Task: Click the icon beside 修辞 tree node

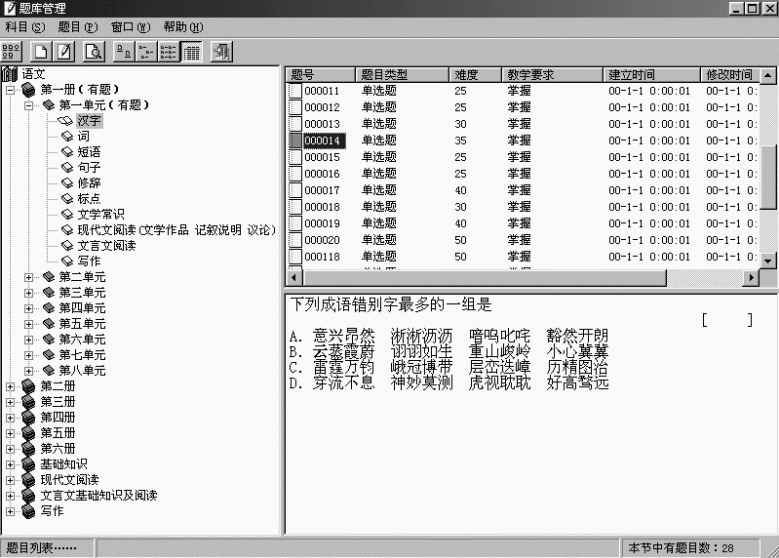Action: point(67,182)
